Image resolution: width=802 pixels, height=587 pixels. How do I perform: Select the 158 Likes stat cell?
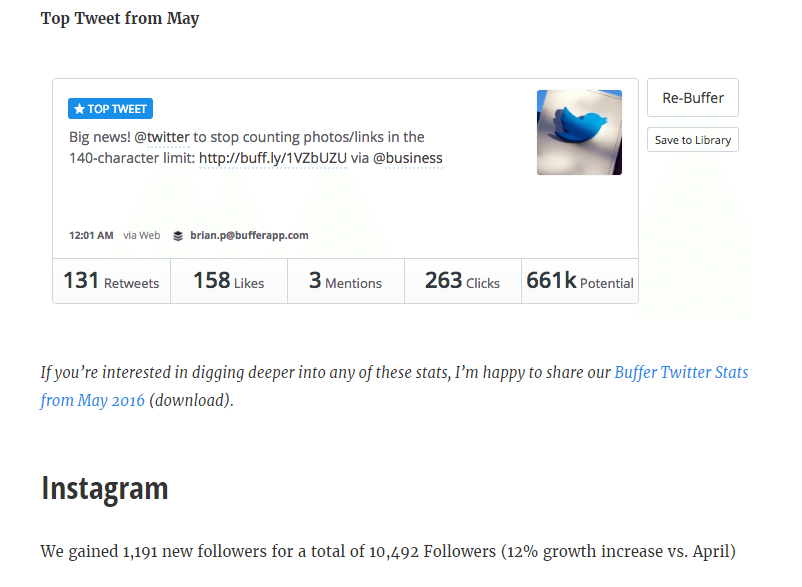click(x=229, y=281)
